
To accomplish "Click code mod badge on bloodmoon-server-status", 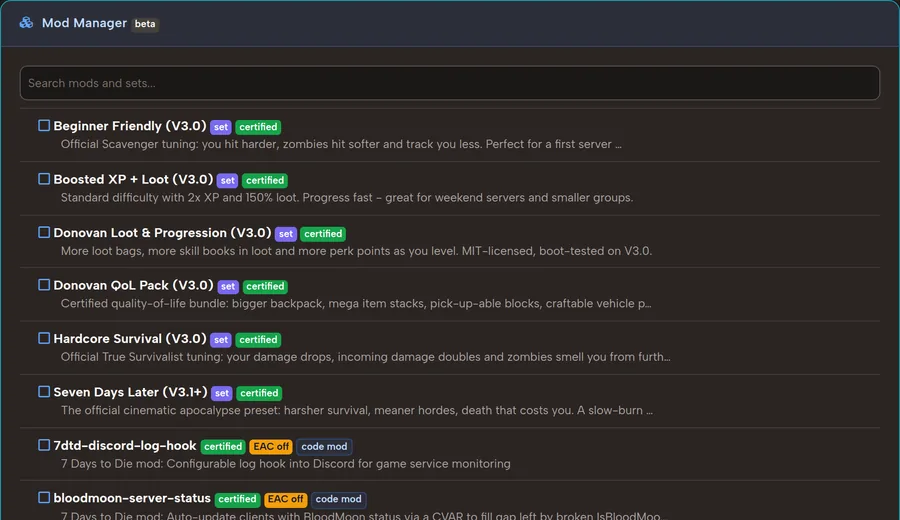I will (x=339, y=499).
